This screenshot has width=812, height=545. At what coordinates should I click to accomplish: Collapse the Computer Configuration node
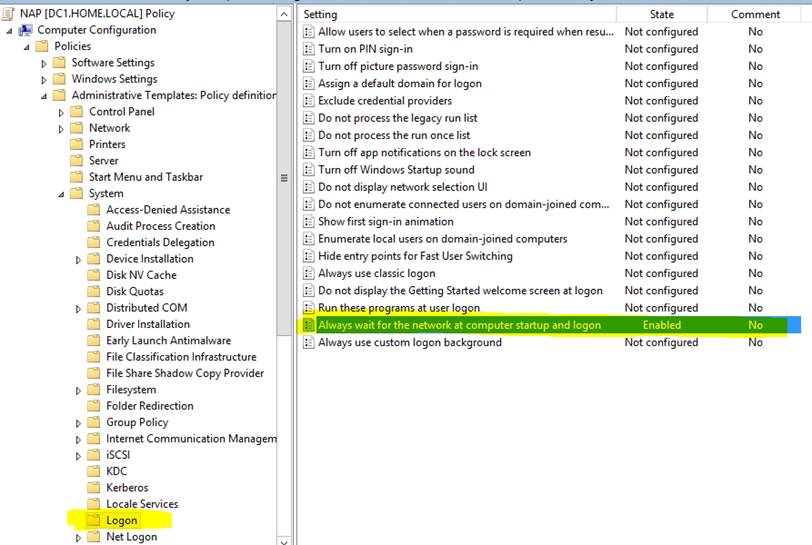(9, 32)
